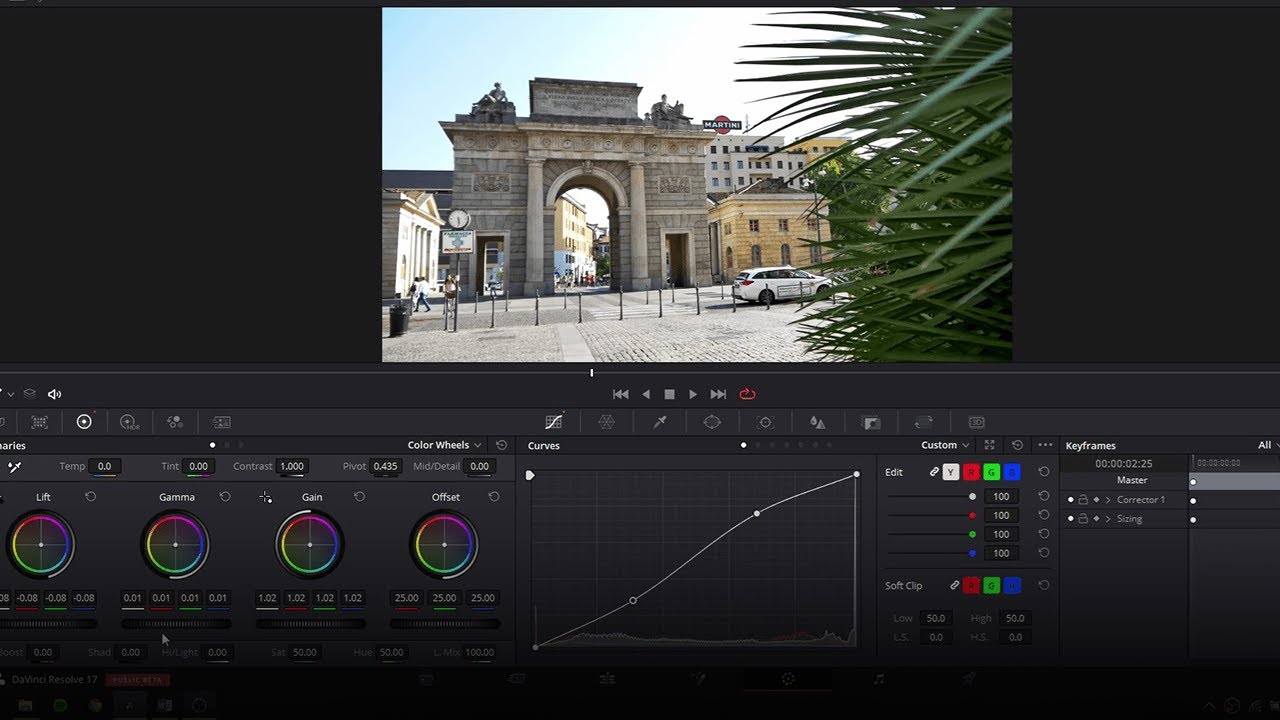Click the Gamma master wheel slider

click(x=176, y=624)
